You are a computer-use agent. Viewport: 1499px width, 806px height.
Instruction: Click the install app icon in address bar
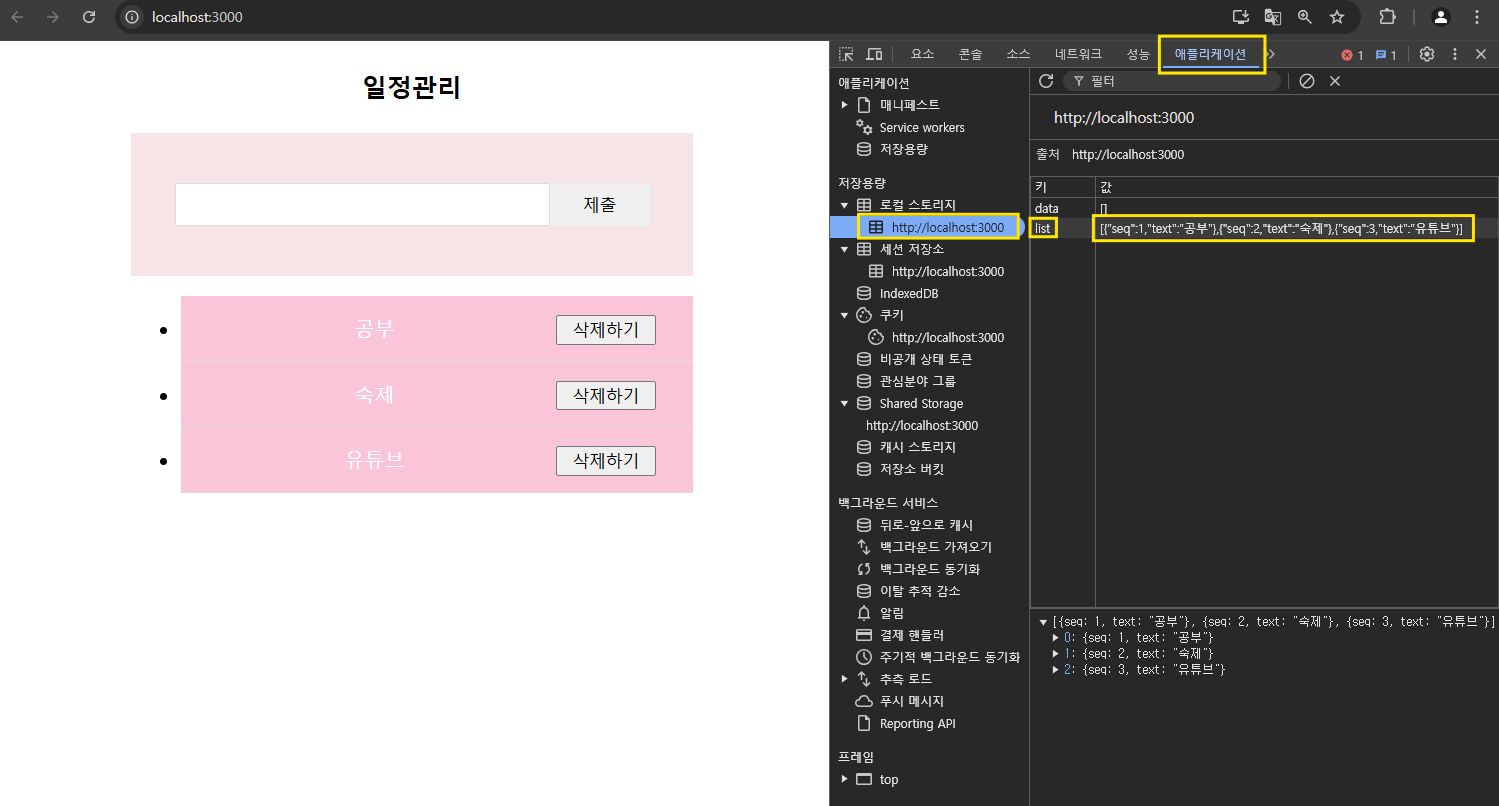(1241, 17)
